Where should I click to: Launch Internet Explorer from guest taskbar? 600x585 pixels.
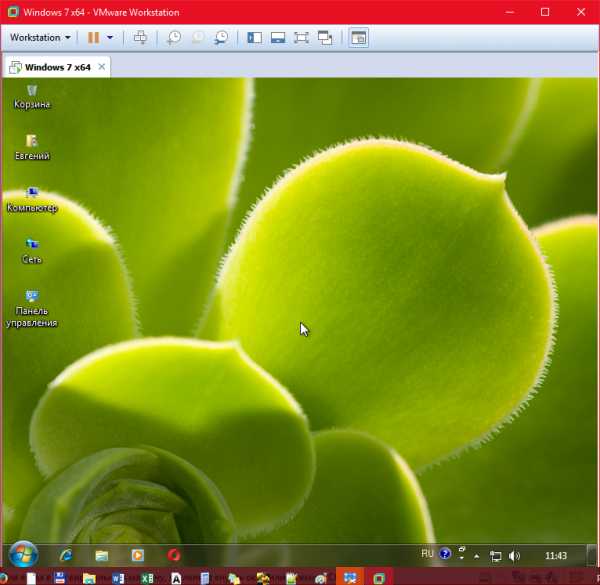(66, 555)
